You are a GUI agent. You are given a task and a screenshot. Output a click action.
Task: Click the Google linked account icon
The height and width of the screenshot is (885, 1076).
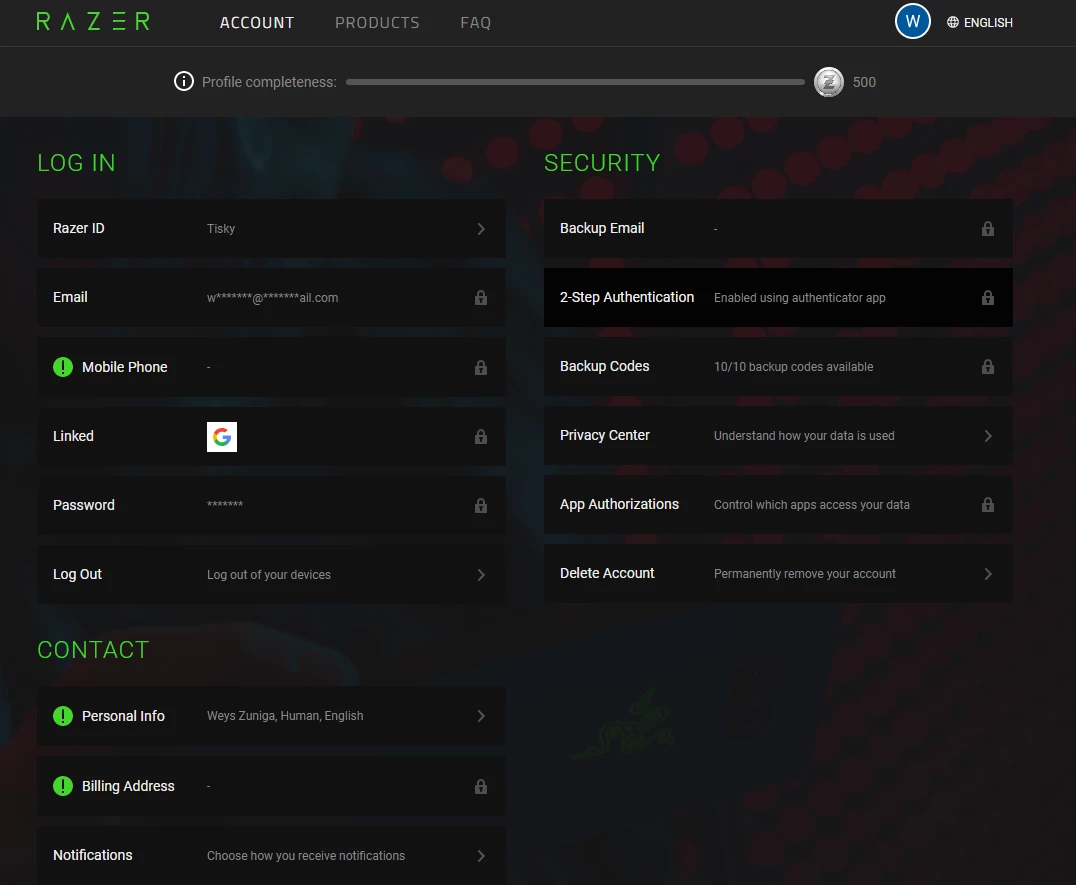(222, 437)
